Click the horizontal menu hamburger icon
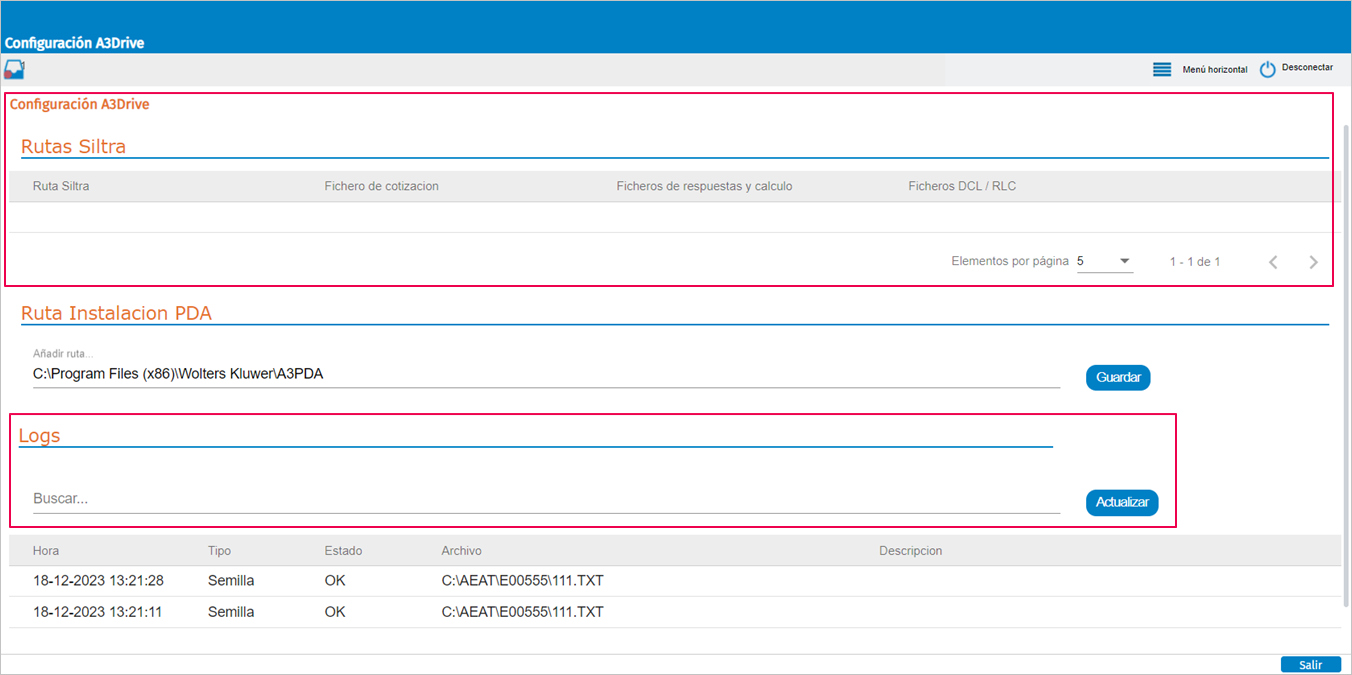The width and height of the screenshot is (1352, 675). (1162, 70)
